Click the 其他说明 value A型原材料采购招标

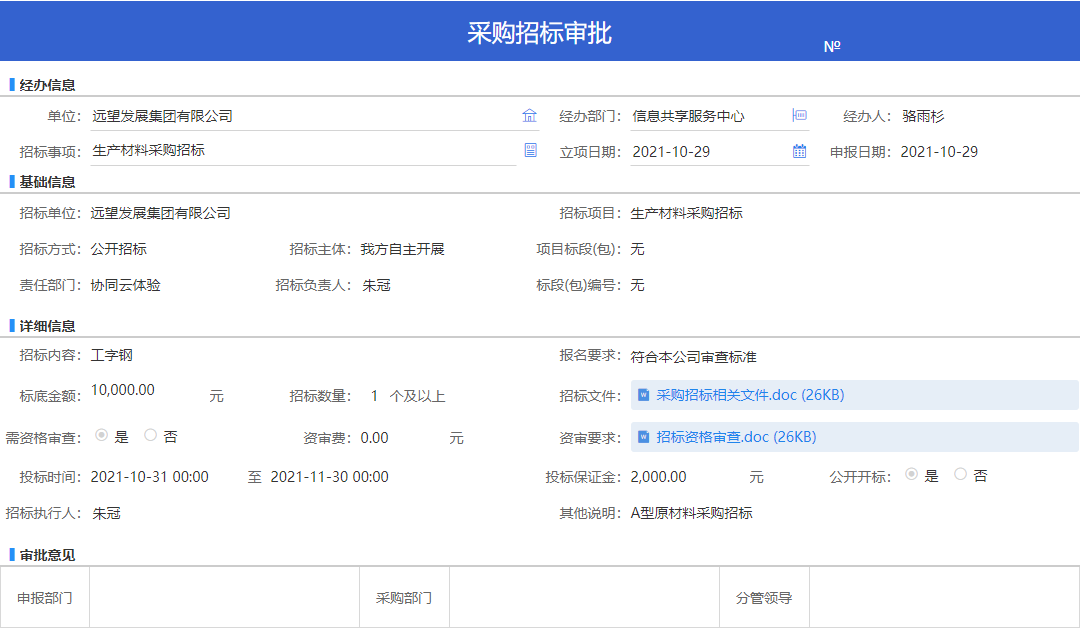(692, 513)
